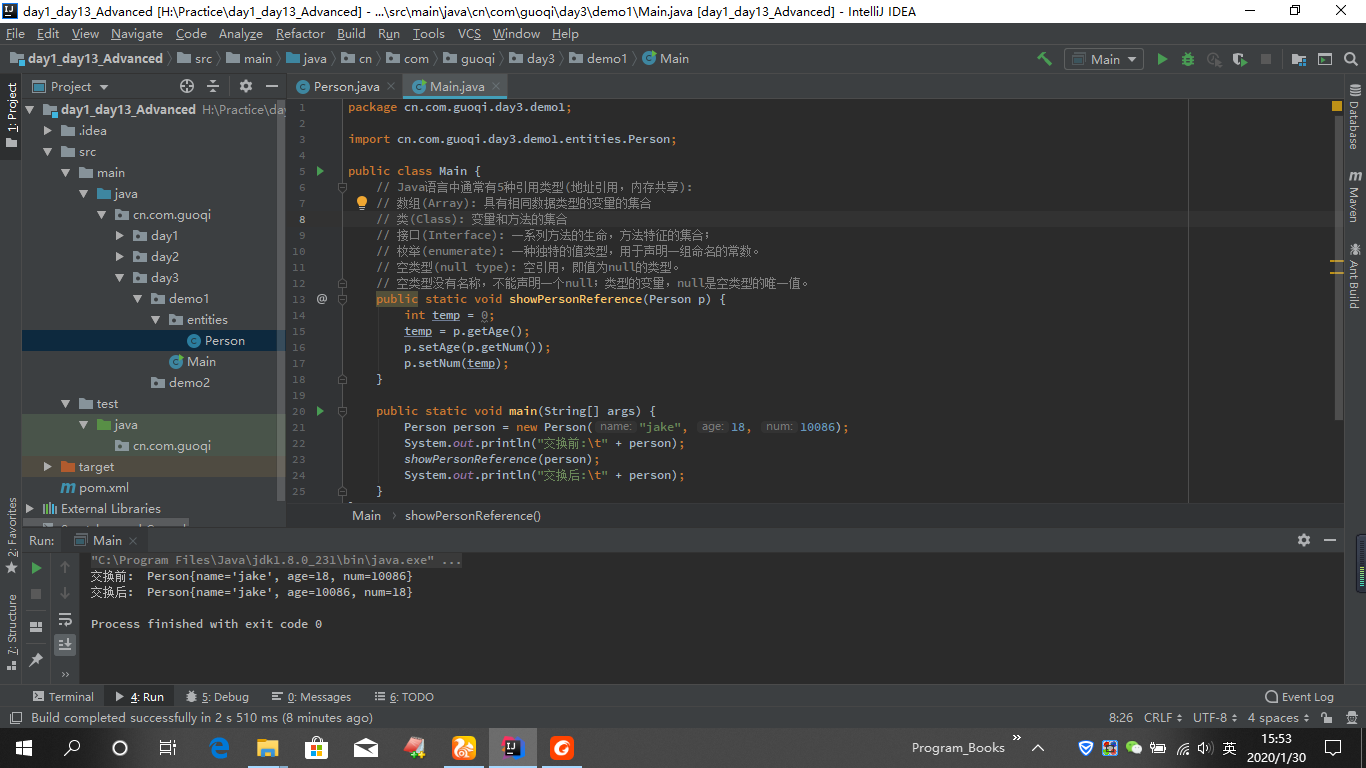This screenshot has width=1366, height=768.
Task: Expand the target folder
Action: [x=48, y=466]
